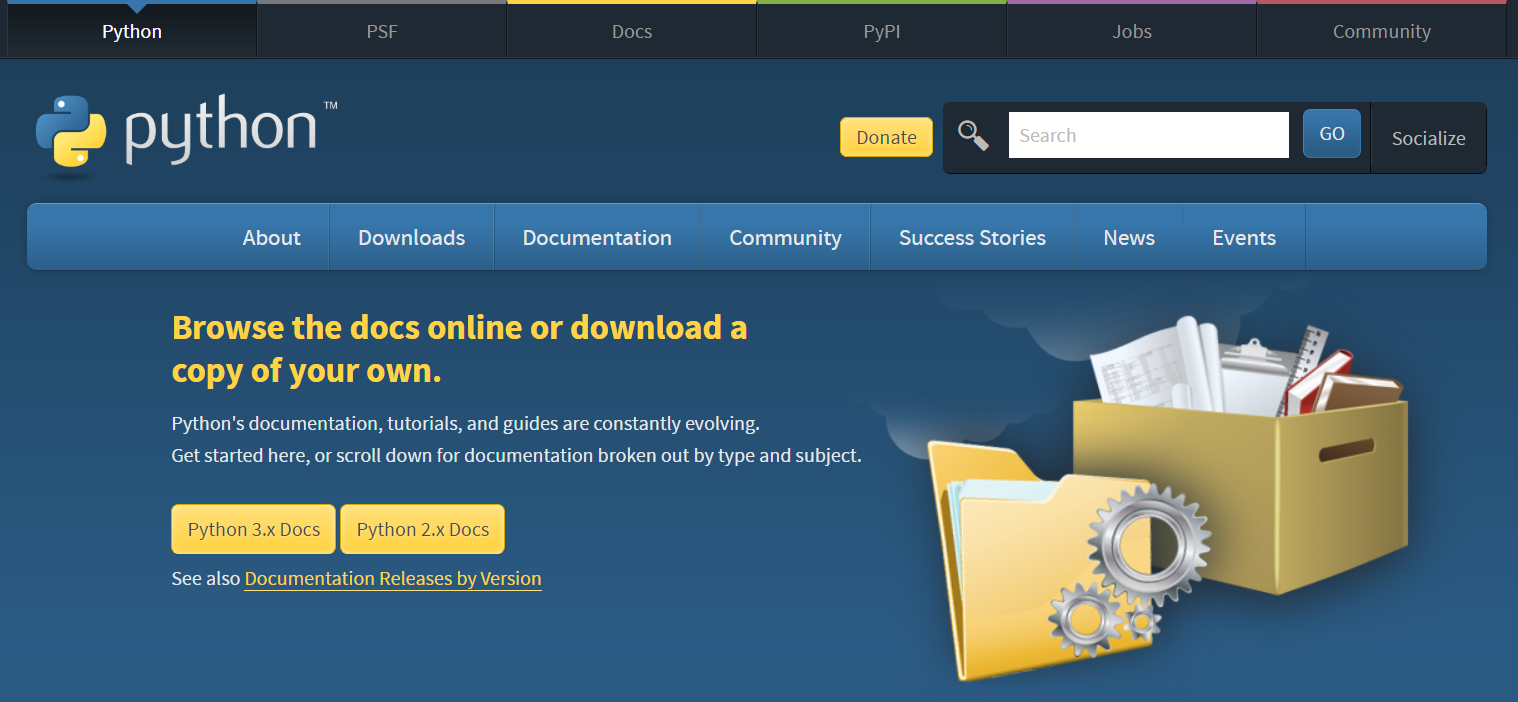1518x702 pixels.
Task: Focus the Search text field
Action: coord(1148,135)
